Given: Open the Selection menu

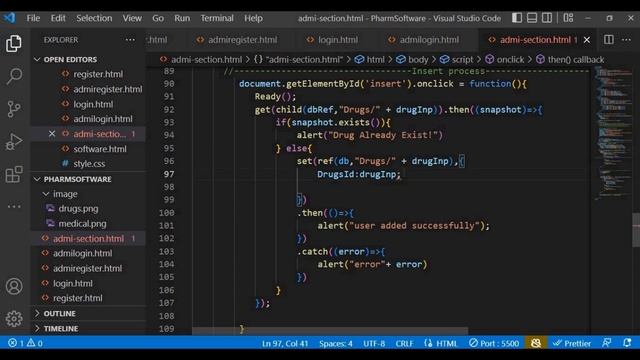Looking at the screenshot, I should (x=94, y=18).
